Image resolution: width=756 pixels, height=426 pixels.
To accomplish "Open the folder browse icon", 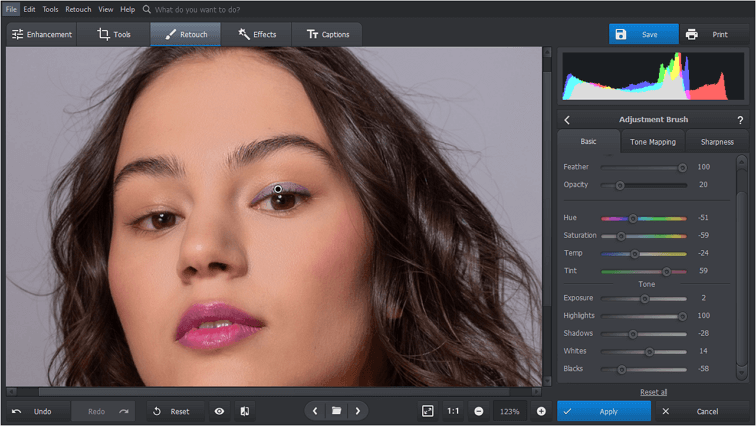I will click(x=337, y=411).
